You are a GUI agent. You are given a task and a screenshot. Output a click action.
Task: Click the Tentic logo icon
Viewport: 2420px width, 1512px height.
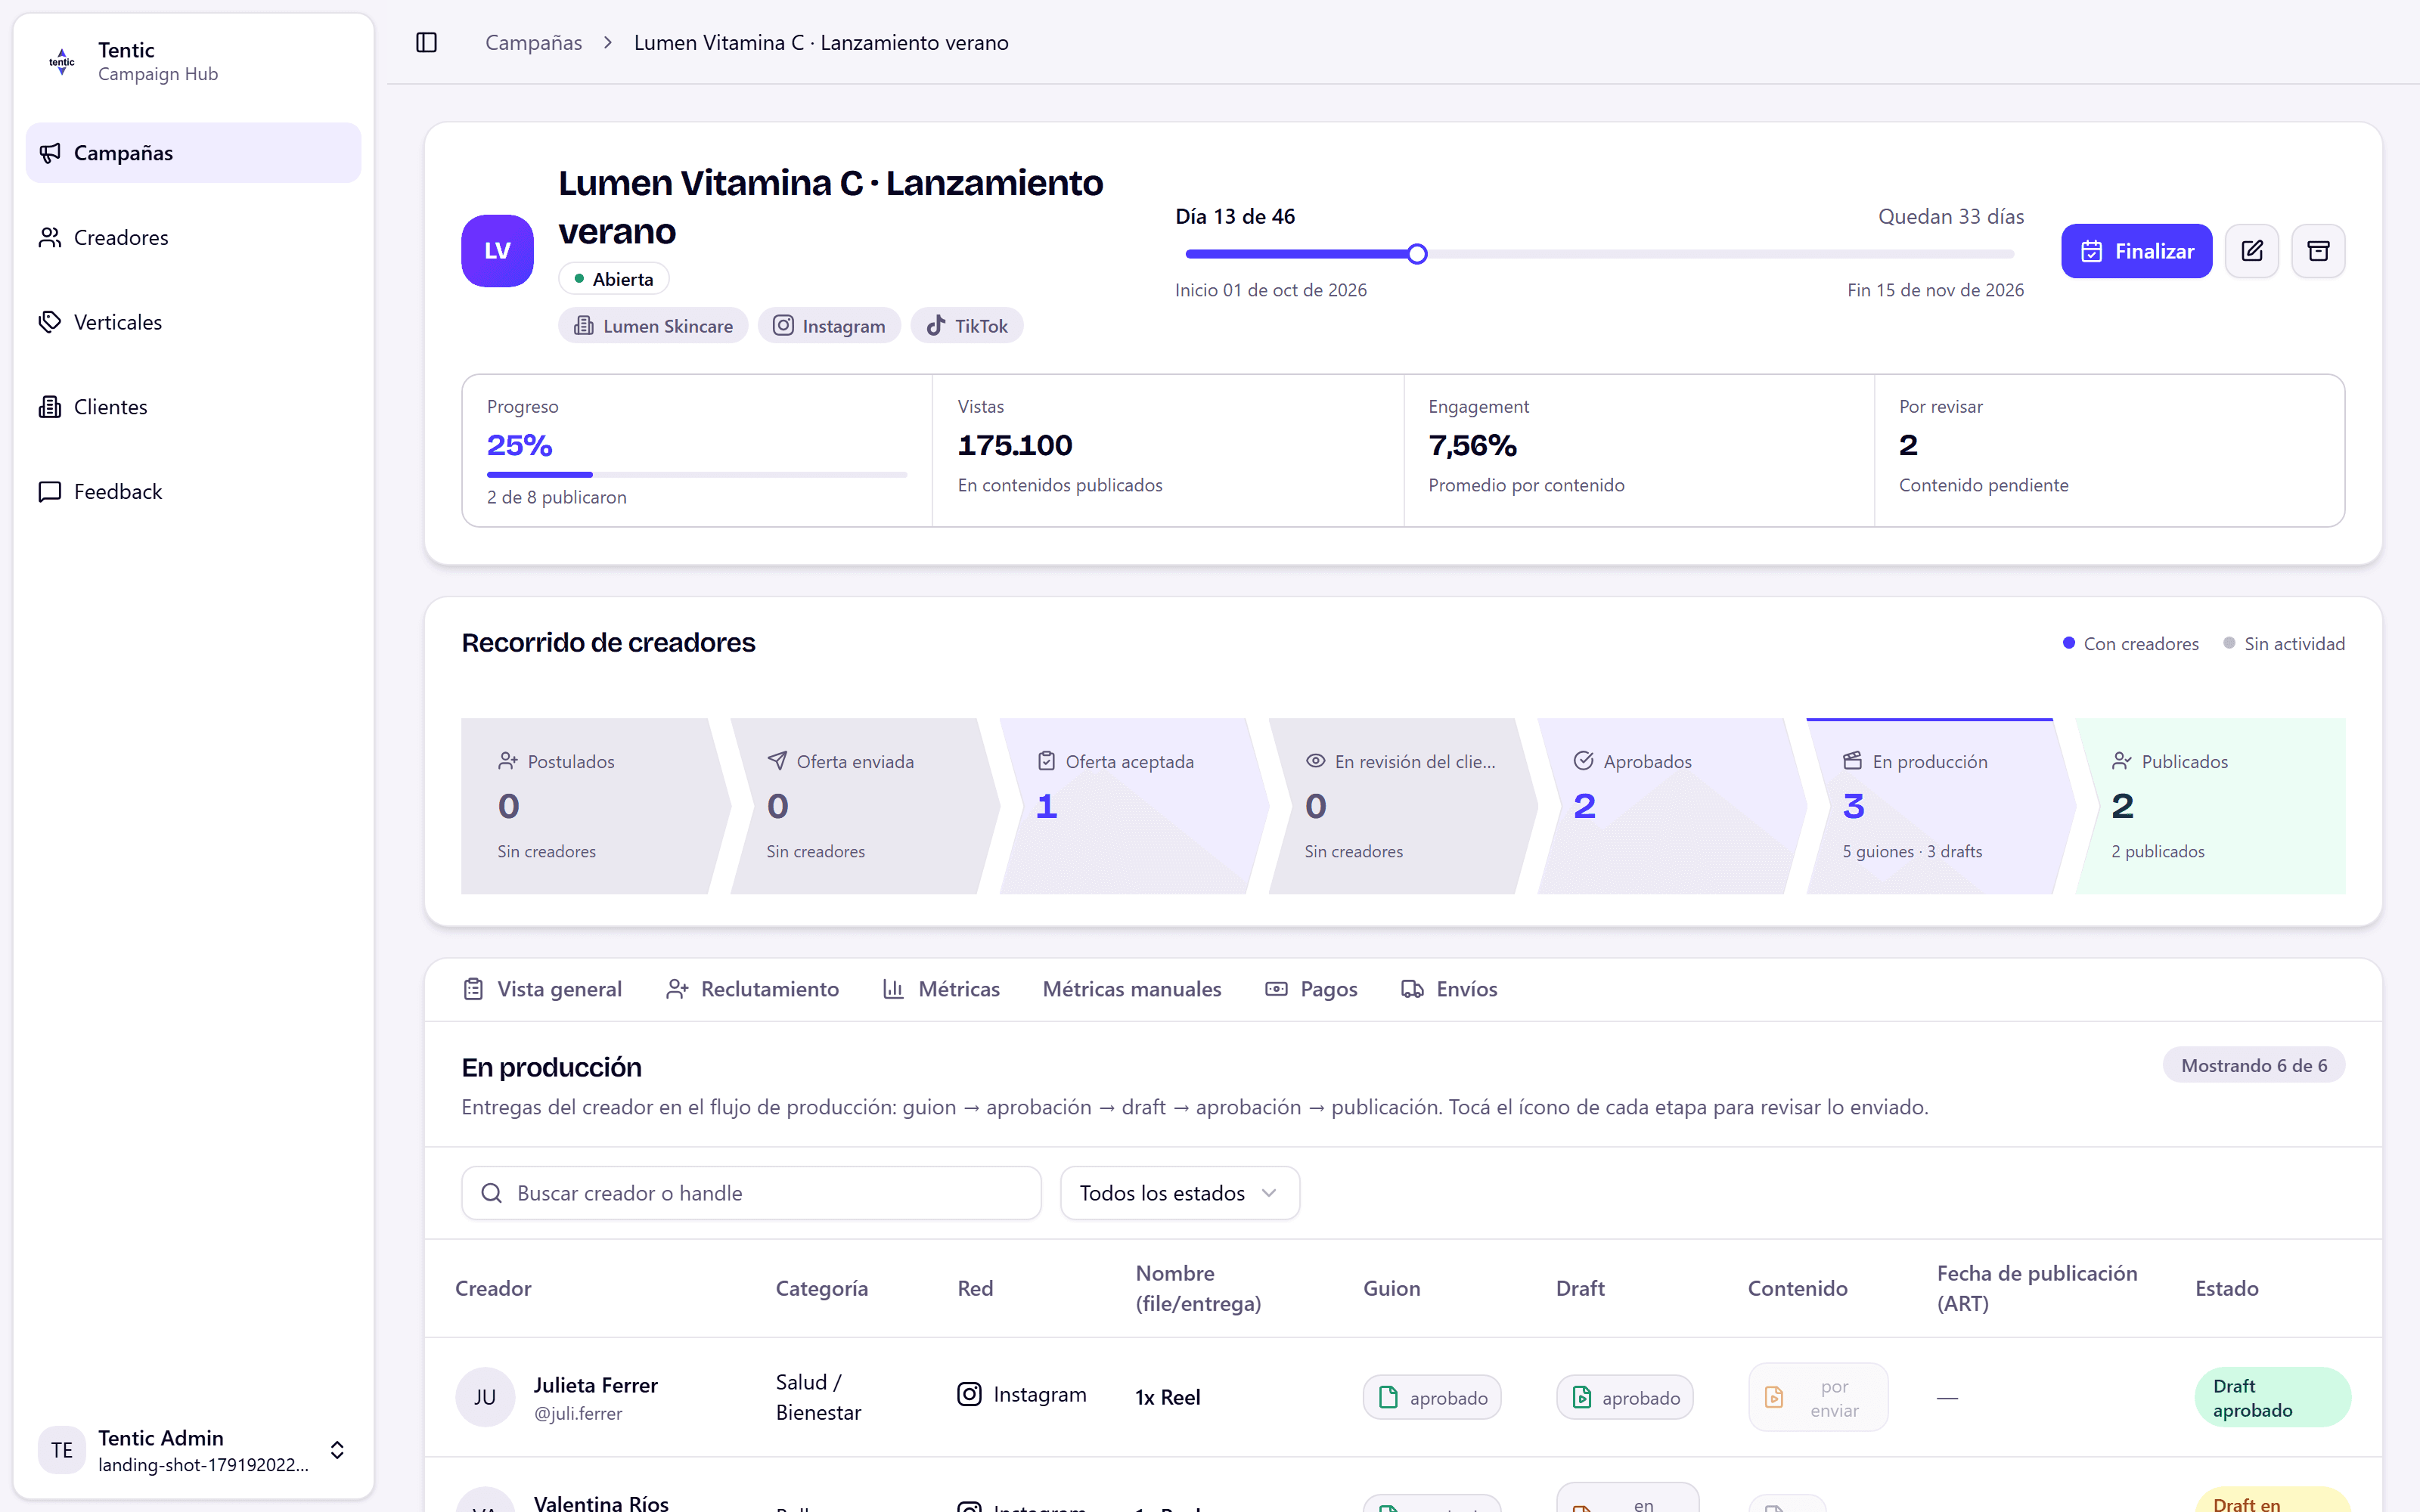[62, 62]
